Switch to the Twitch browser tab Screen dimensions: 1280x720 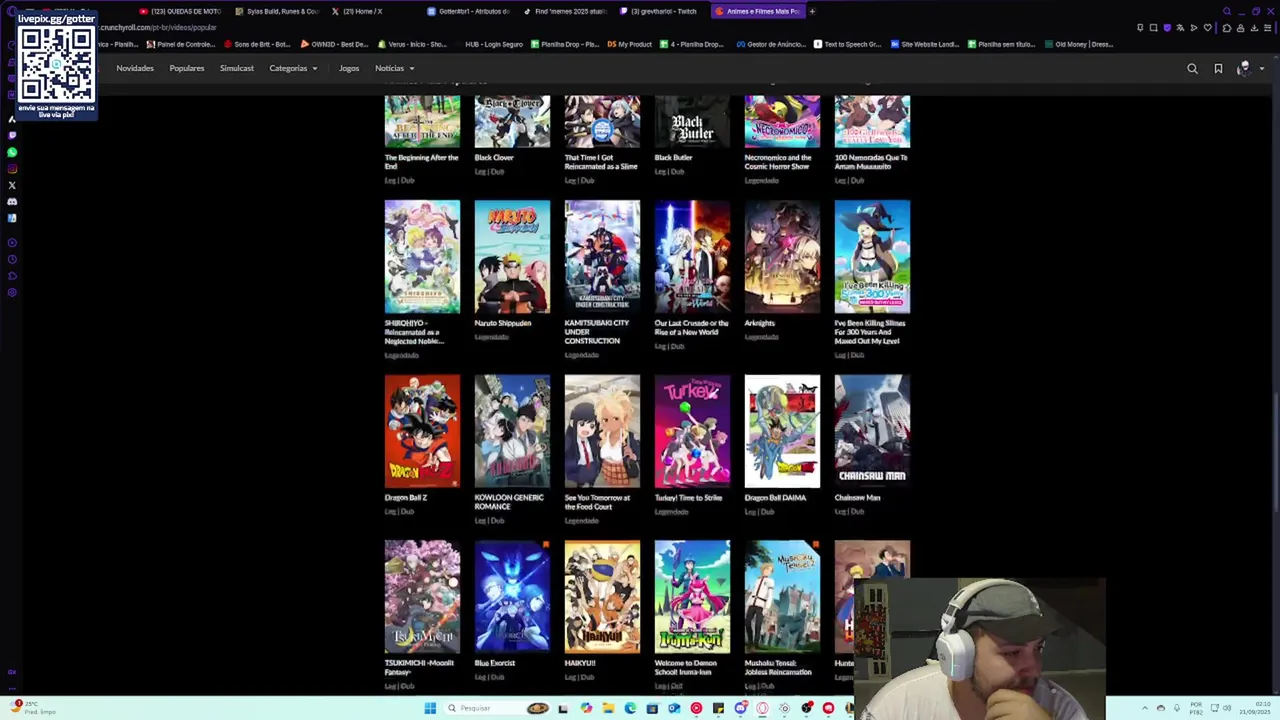[x=660, y=11]
